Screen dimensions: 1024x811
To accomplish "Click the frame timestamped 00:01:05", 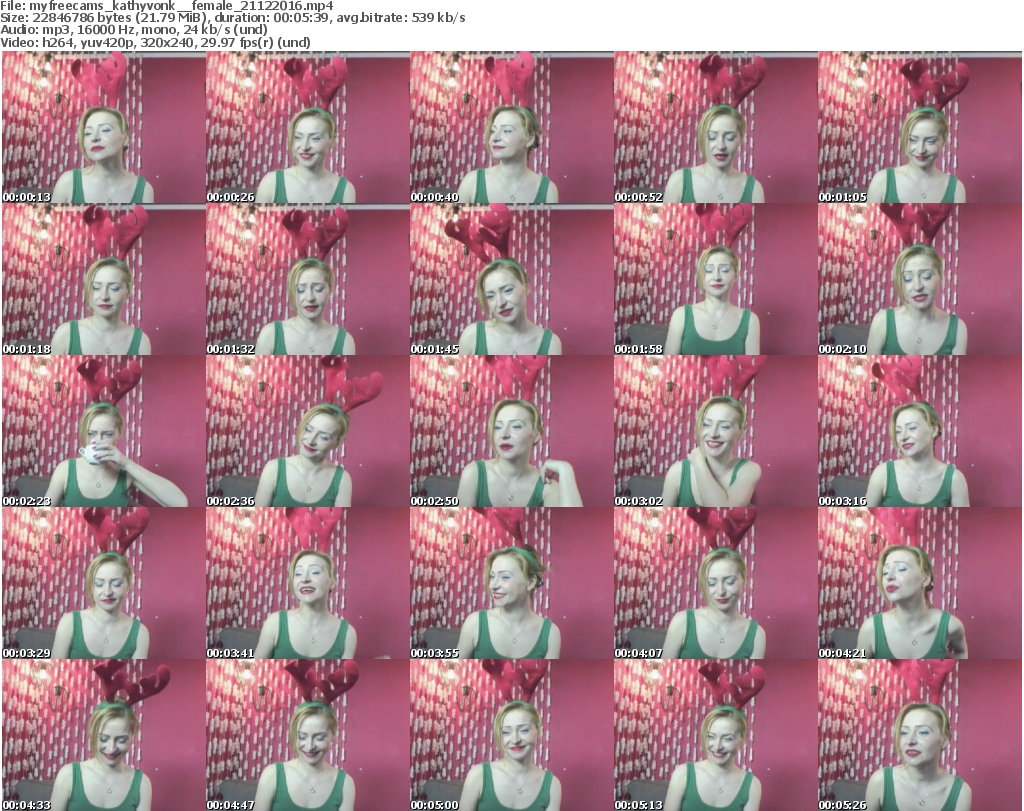I will point(918,128).
